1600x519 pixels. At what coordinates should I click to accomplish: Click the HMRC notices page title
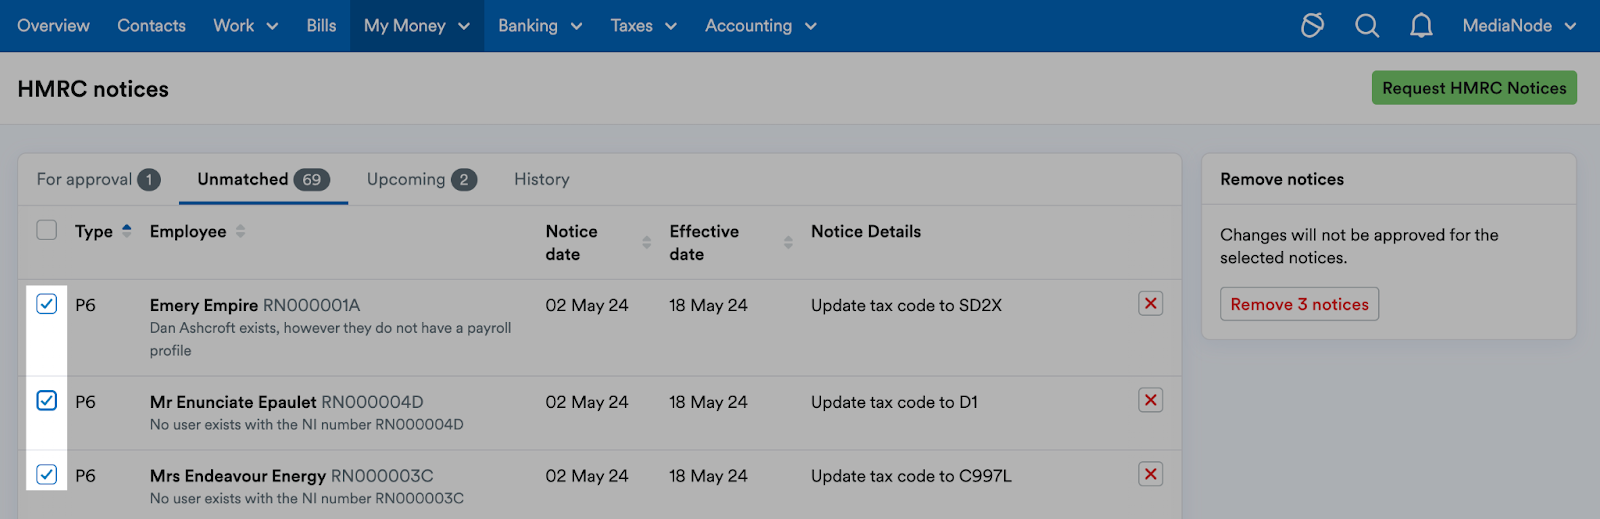click(93, 89)
